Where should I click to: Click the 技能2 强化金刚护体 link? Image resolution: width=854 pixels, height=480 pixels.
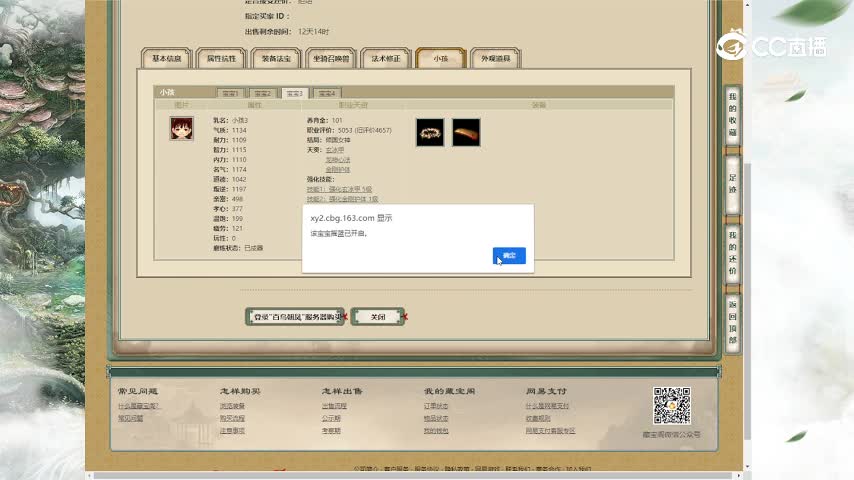[342, 199]
